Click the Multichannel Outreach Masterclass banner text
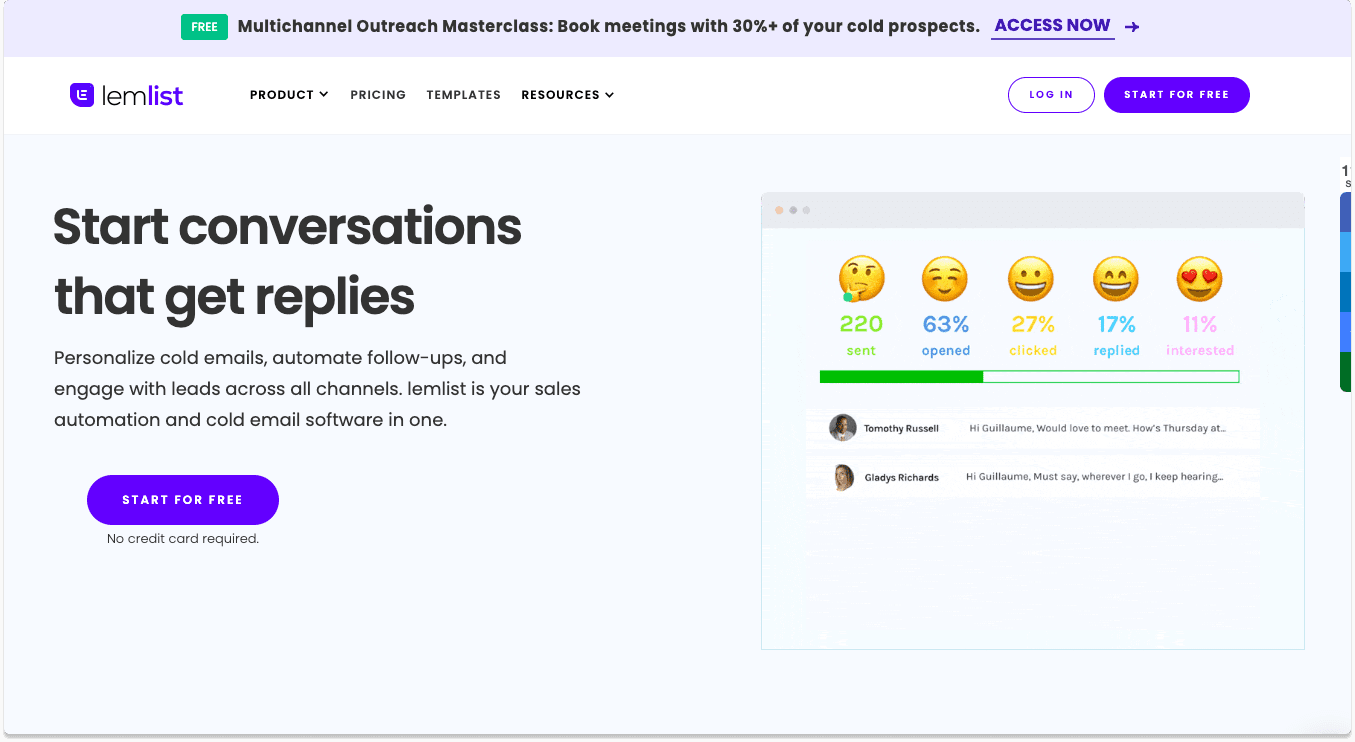 click(608, 27)
